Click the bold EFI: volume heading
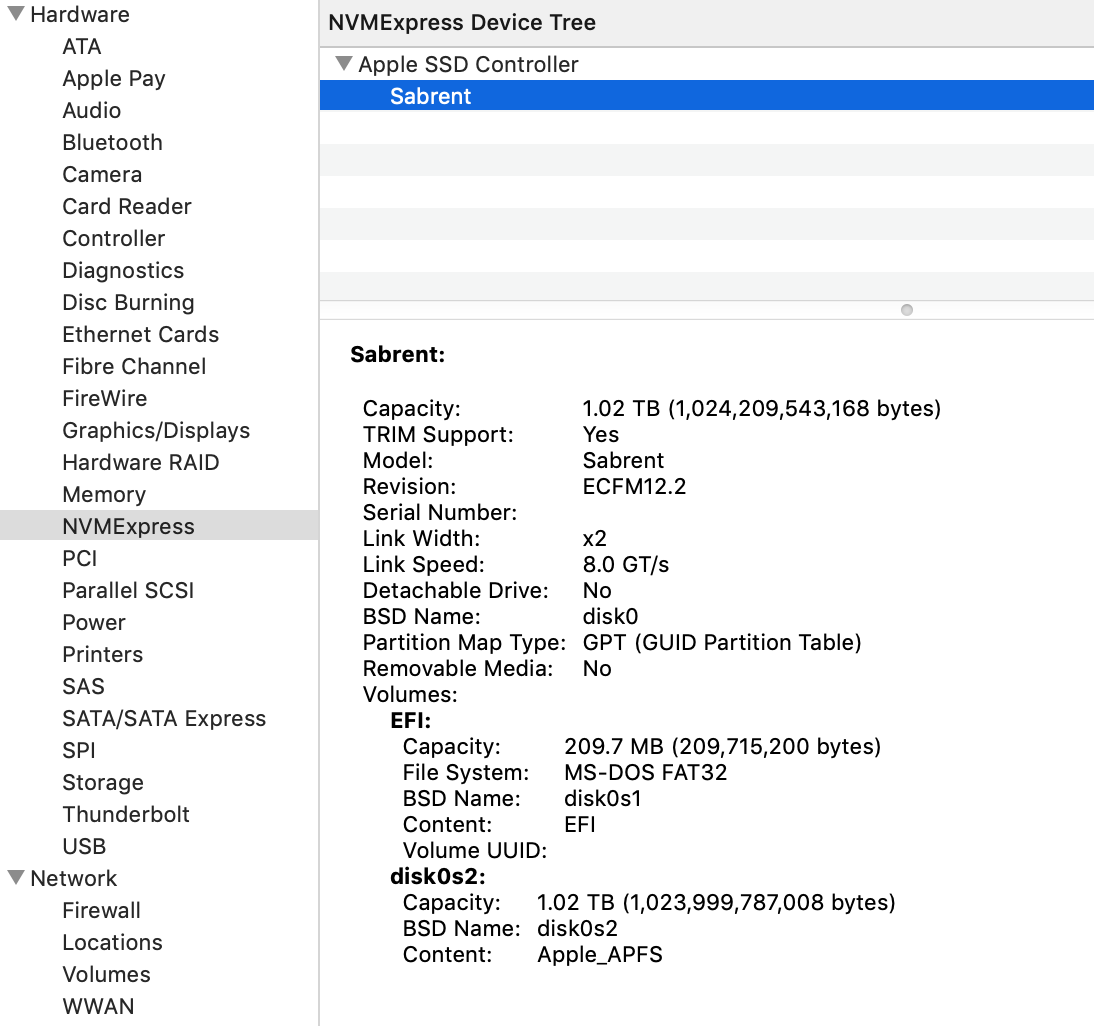 tap(410, 721)
